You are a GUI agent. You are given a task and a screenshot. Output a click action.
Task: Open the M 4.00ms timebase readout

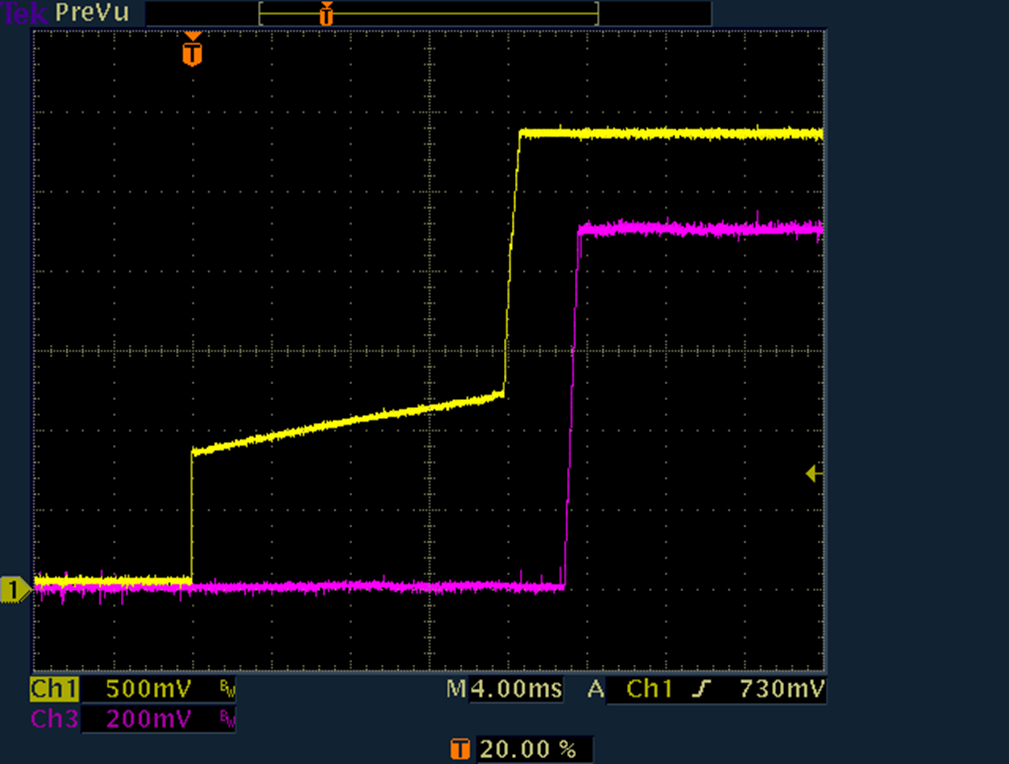pos(505,689)
